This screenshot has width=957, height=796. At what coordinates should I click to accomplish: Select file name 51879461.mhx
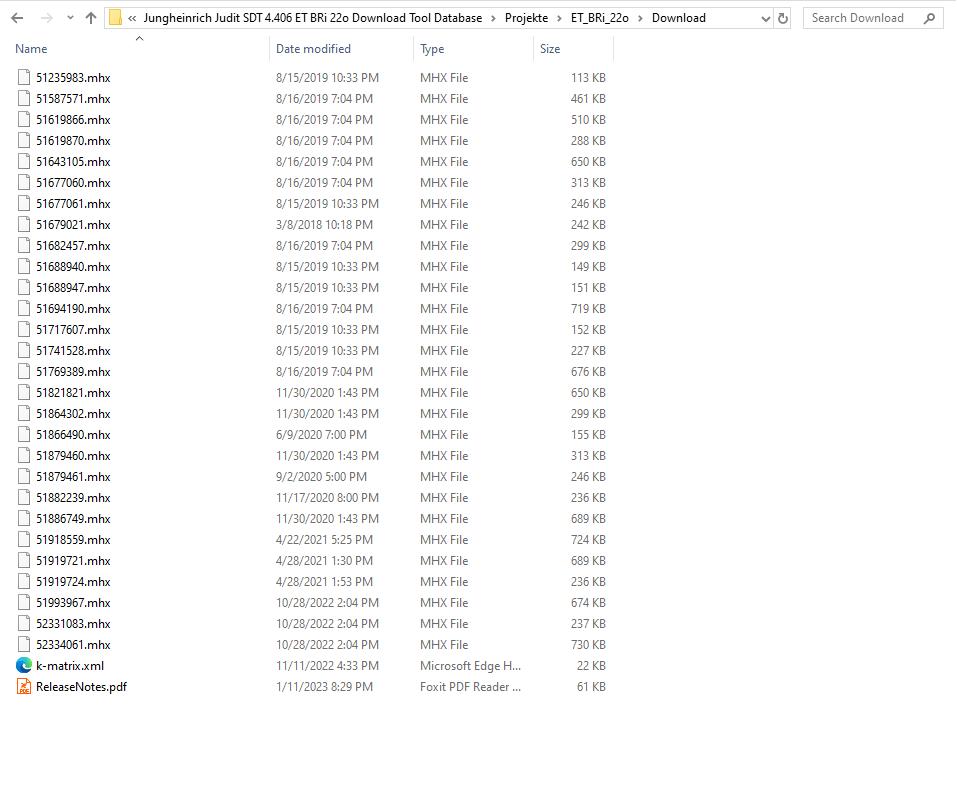(x=73, y=477)
